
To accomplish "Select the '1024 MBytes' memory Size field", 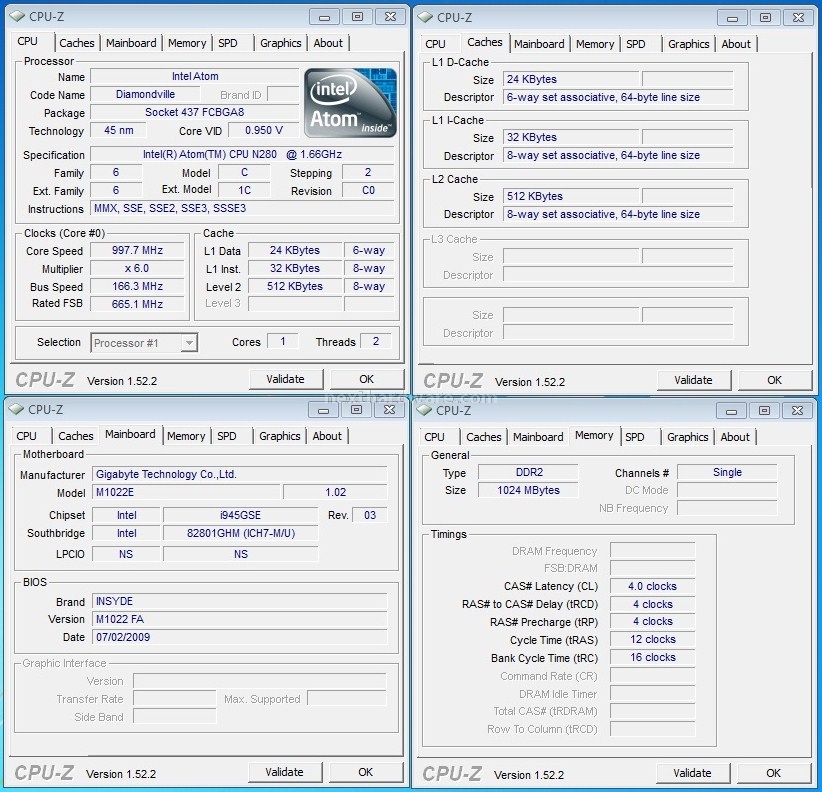I will (528, 490).
